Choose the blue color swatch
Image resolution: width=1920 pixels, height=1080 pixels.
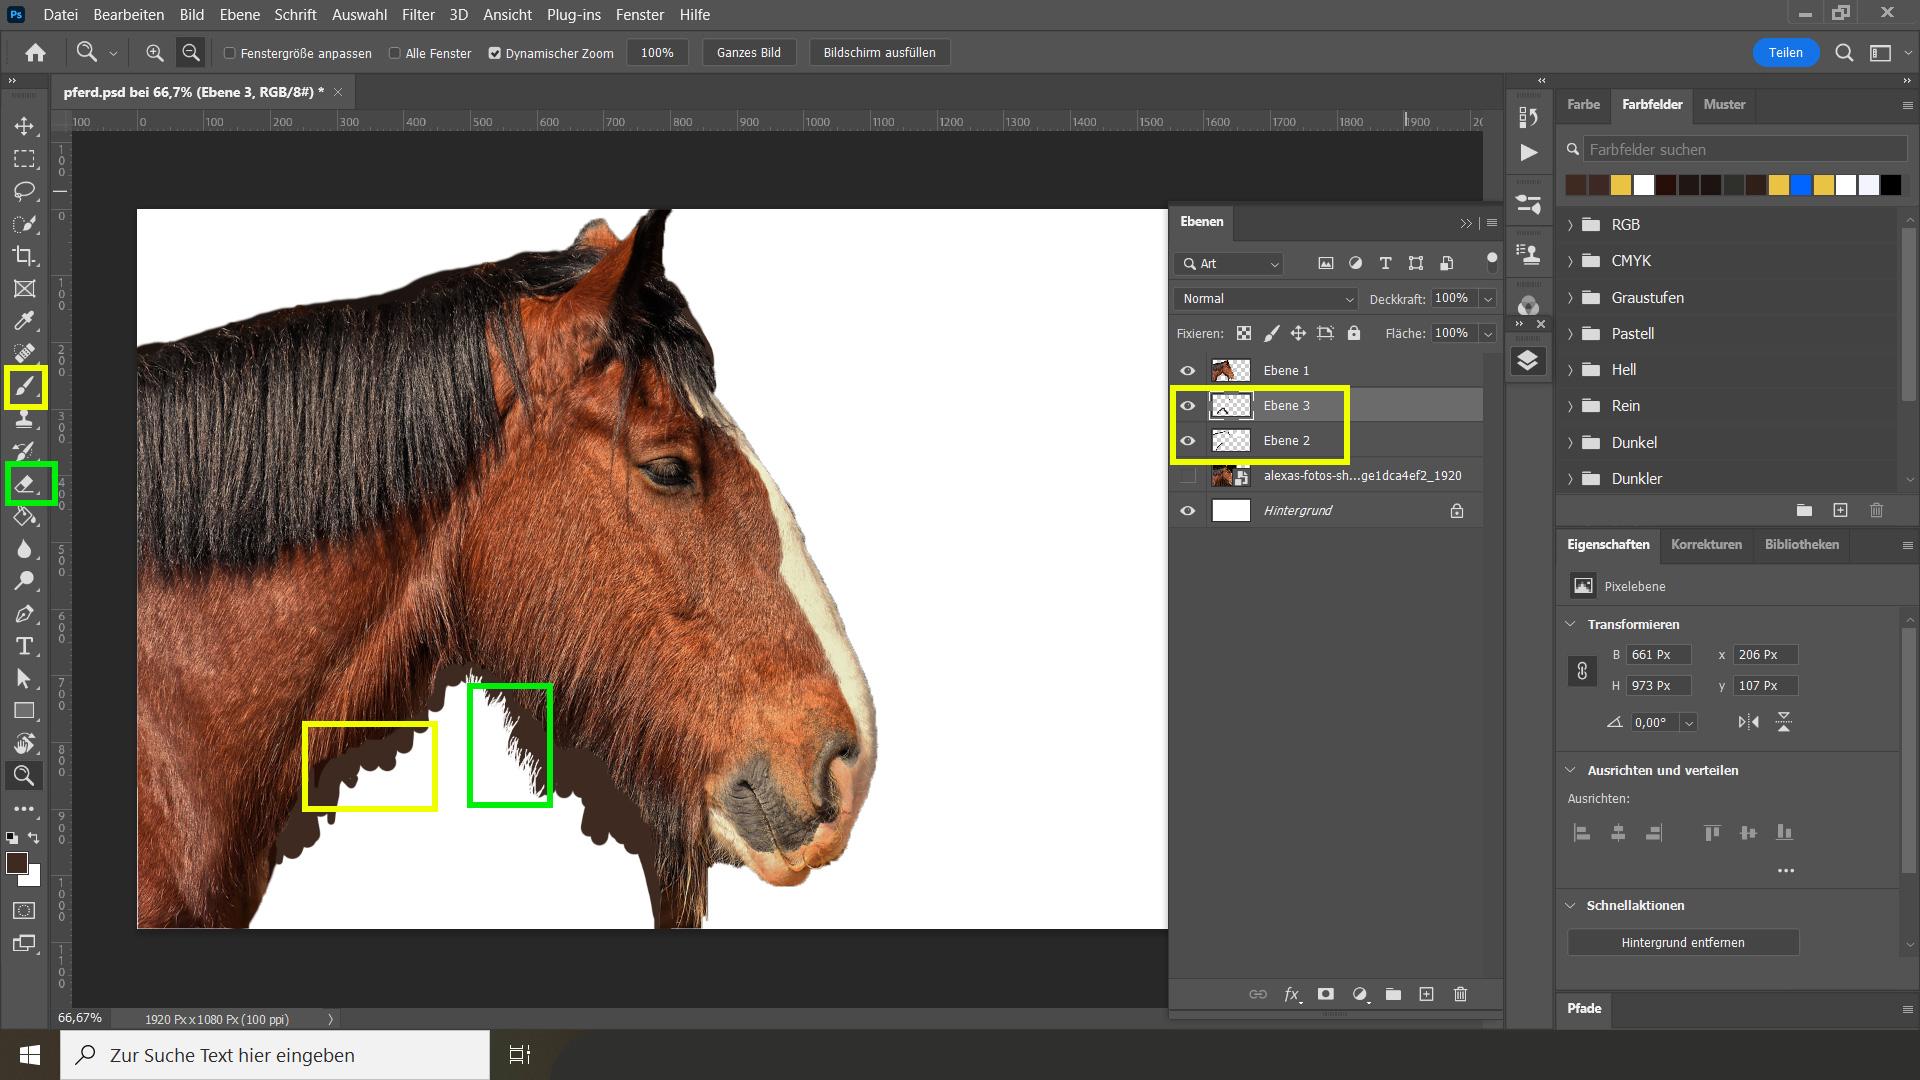pos(1801,185)
